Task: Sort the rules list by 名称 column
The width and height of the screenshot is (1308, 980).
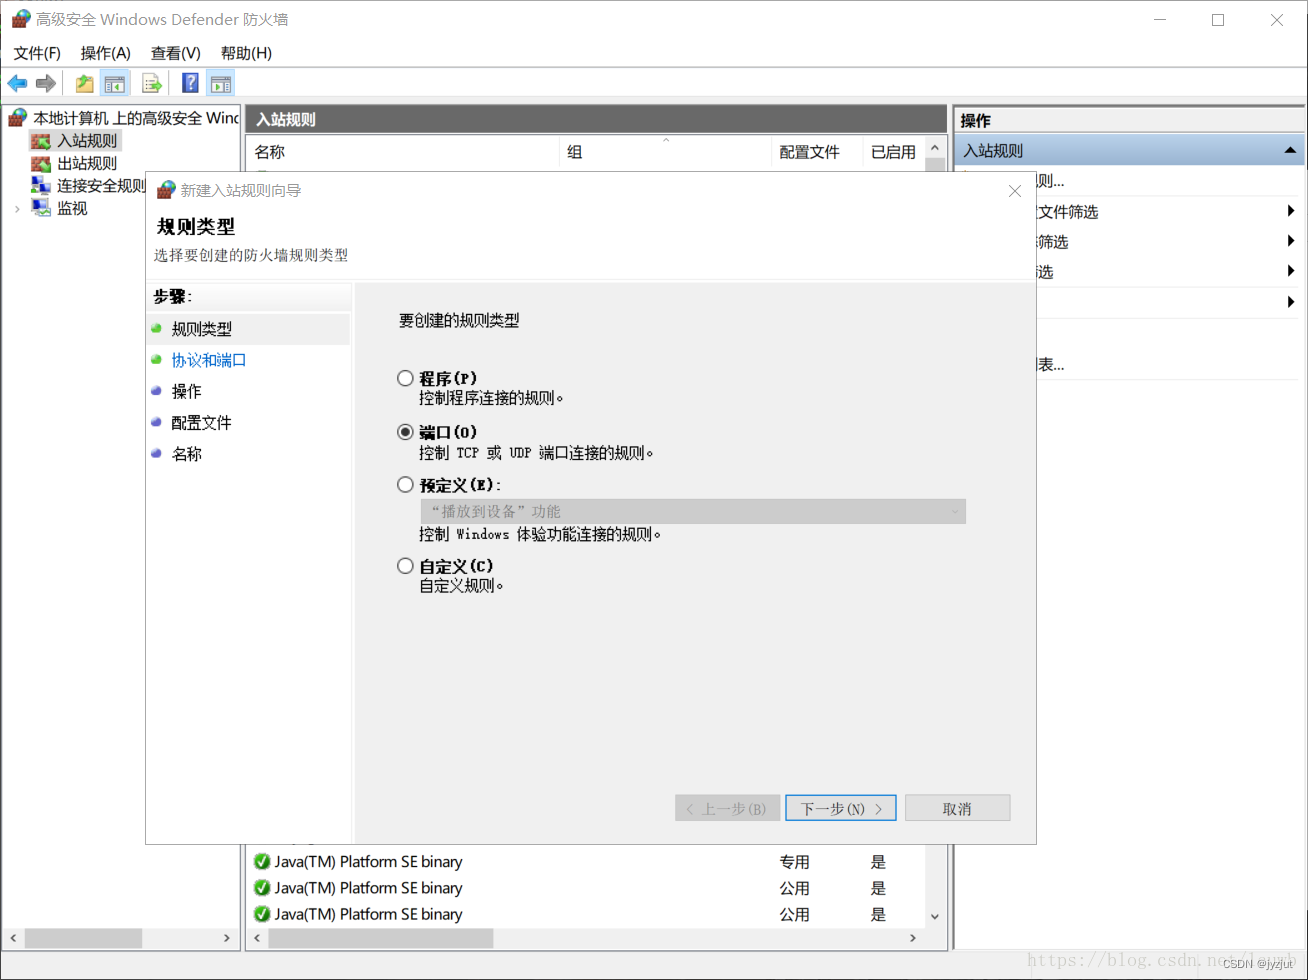Action: [x=402, y=152]
